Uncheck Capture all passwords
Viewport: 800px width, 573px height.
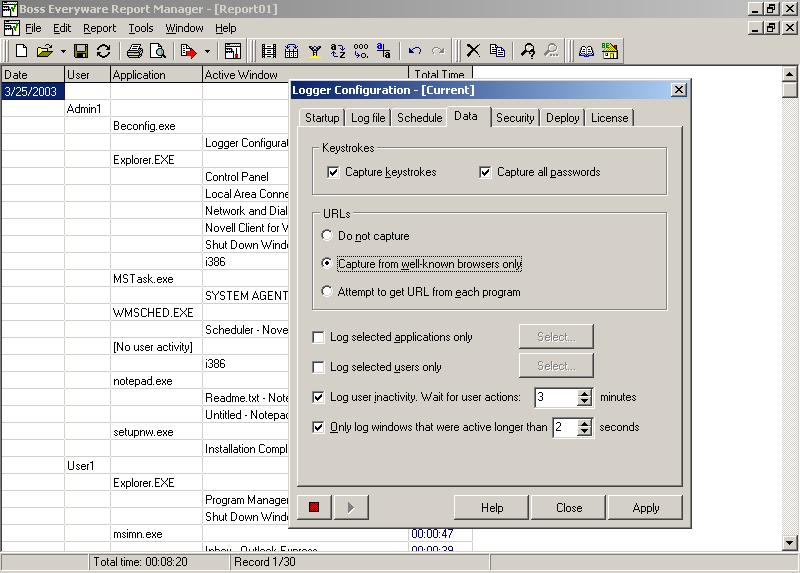click(486, 172)
